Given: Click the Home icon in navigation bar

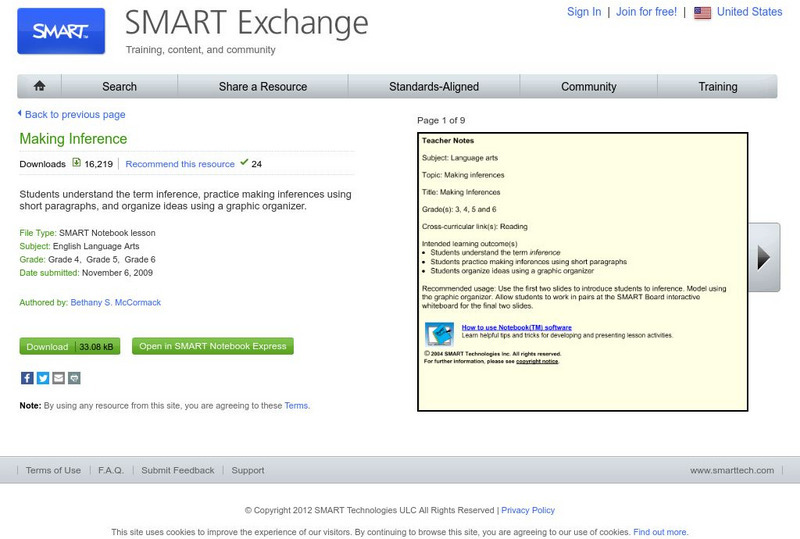Looking at the screenshot, I should click(40, 87).
